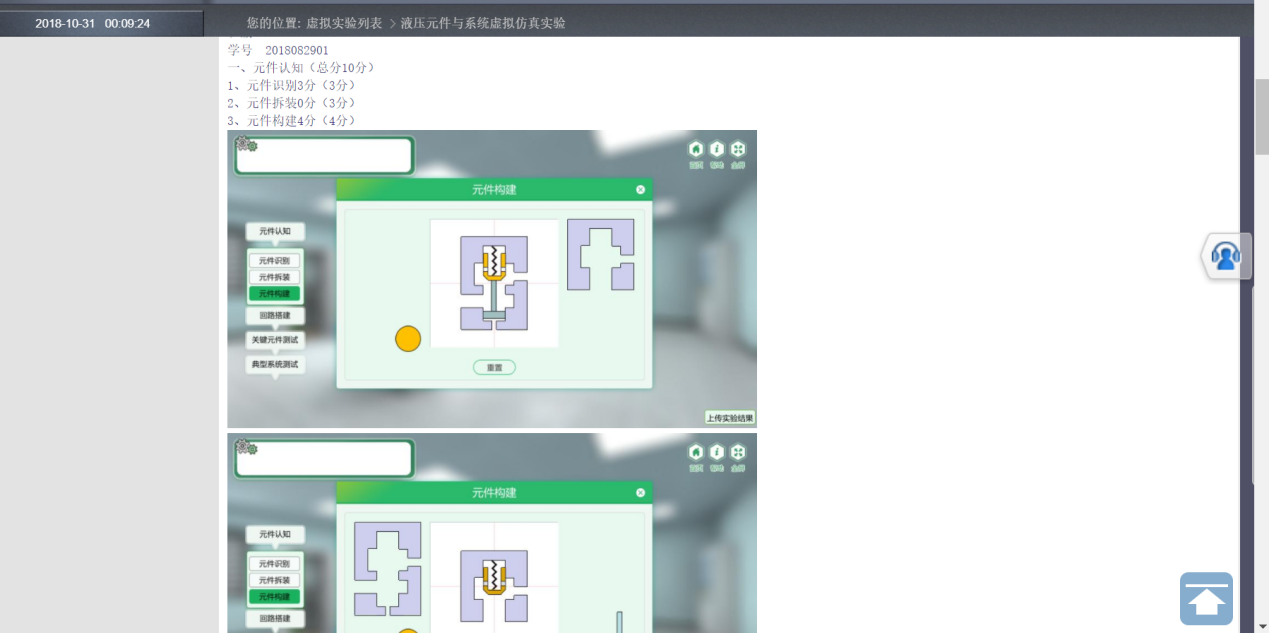This screenshot has width=1269, height=633.
Task: Expand 回路搭建 in the upper screenshot
Action: 274,316
